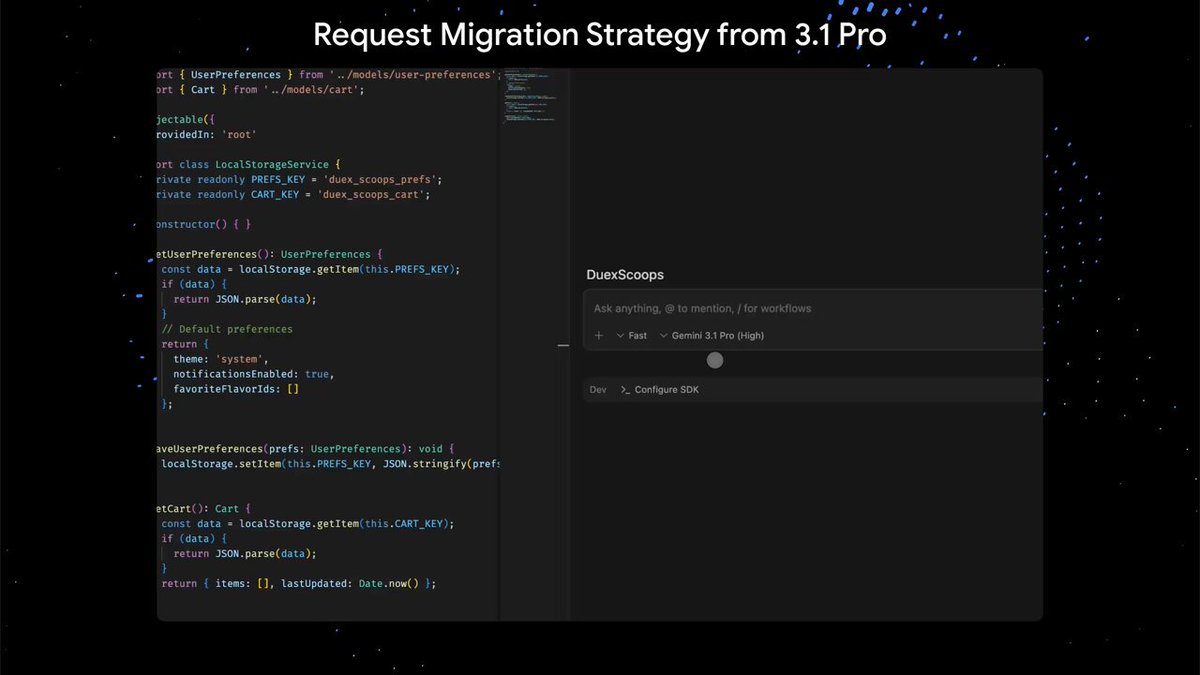Click the localStorage.setItem line in code
Viewport: 1200px width, 675px height.
[329, 464]
